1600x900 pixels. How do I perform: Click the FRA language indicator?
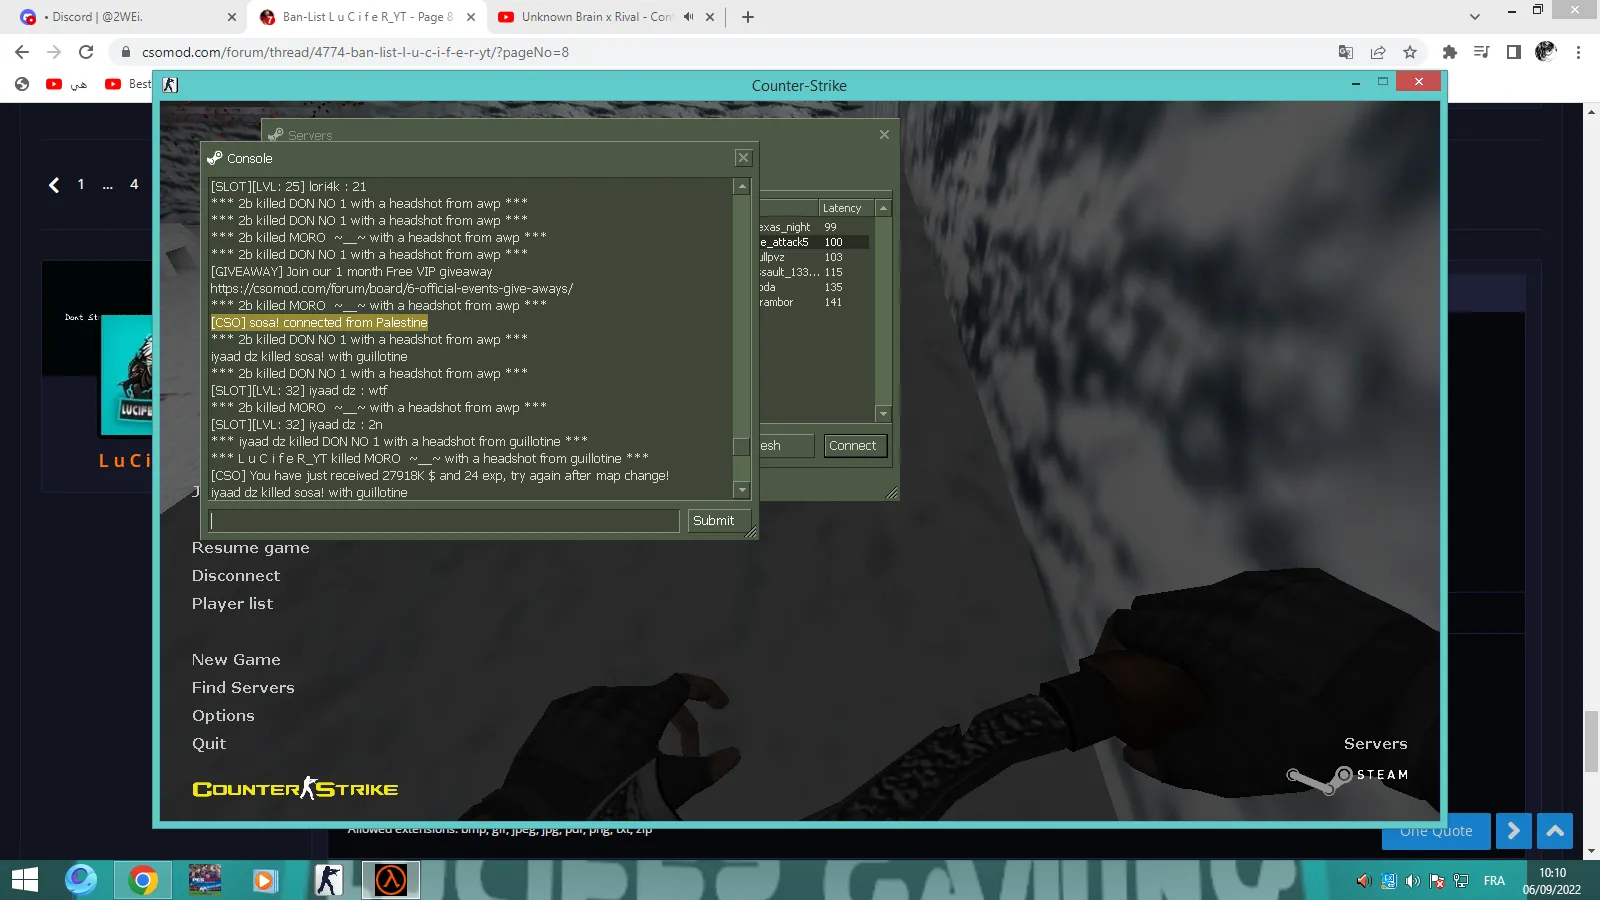pos(1494,881)
